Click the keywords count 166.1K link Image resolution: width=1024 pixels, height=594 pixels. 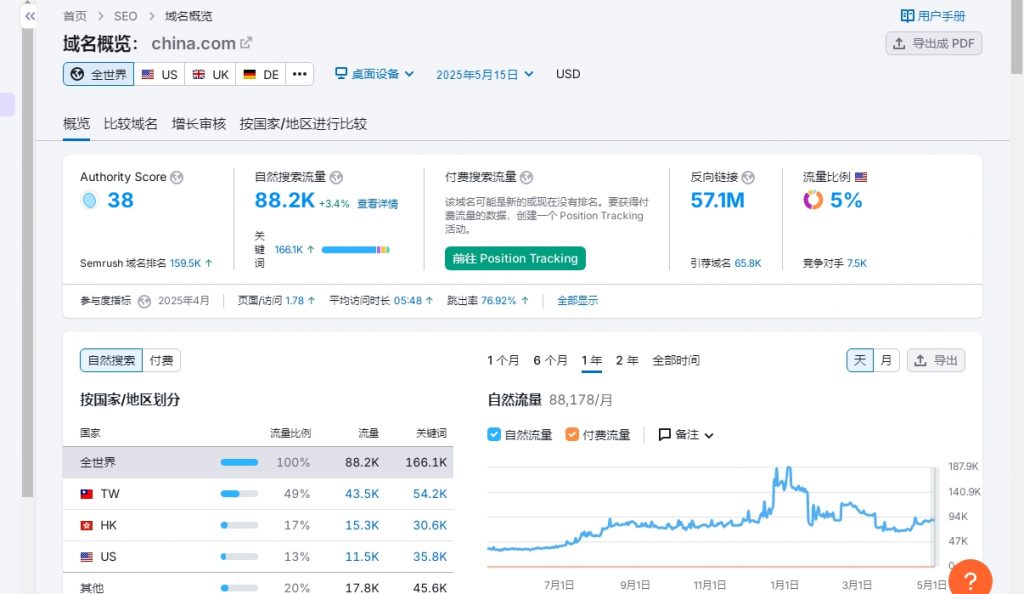pos(289,249)
